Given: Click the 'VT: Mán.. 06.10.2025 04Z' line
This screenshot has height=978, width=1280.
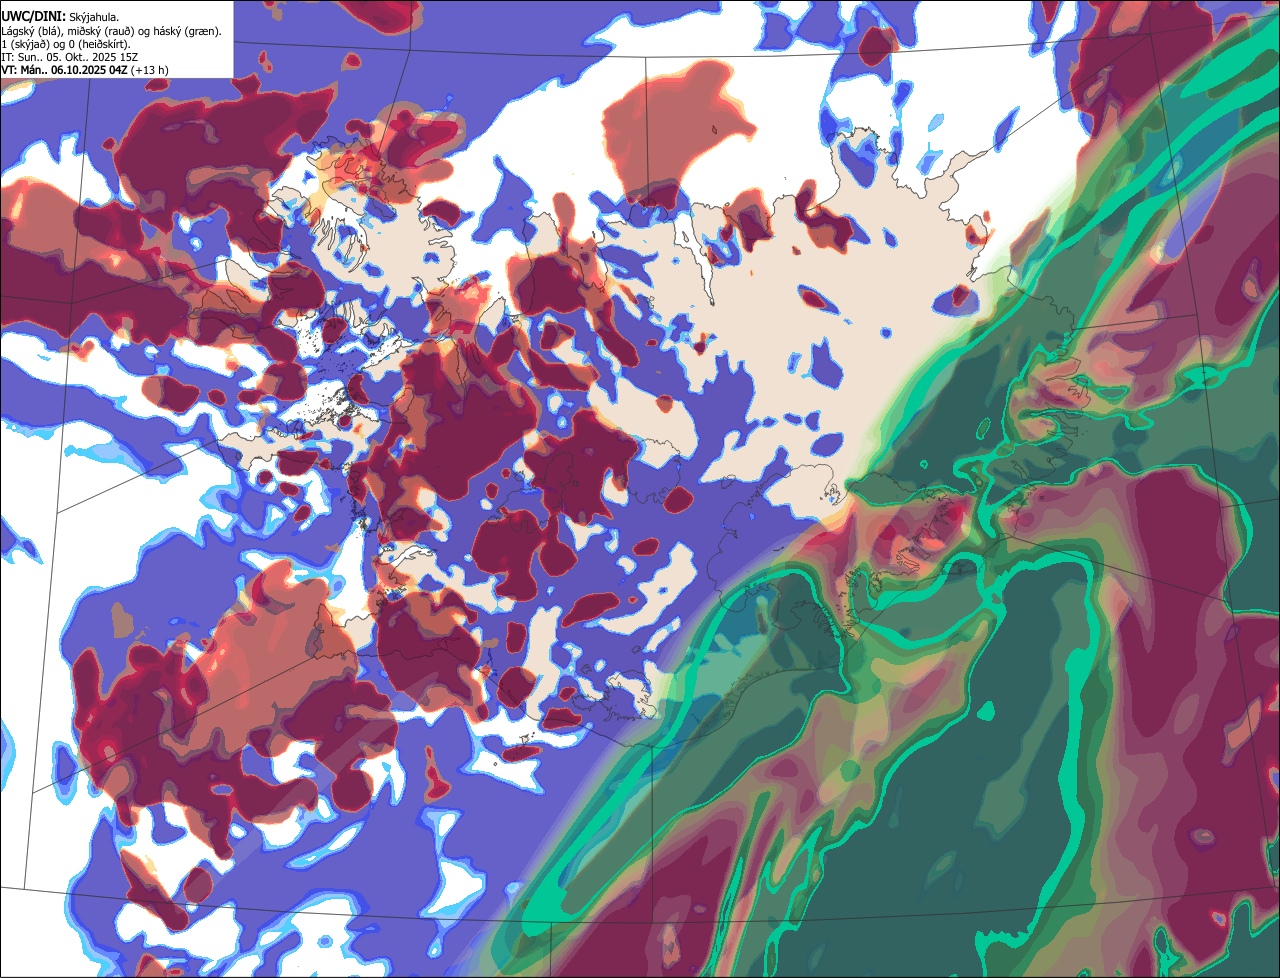Looking at the screenshot, I should [x=85, y=70].
